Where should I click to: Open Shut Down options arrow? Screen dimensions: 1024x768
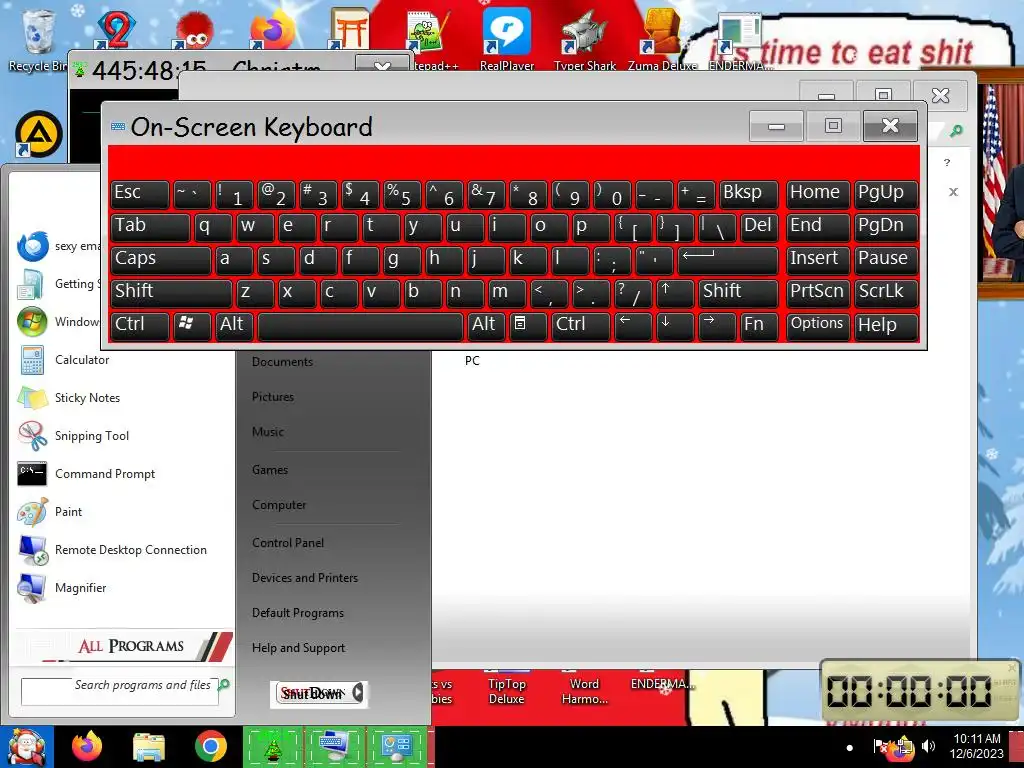358,693
